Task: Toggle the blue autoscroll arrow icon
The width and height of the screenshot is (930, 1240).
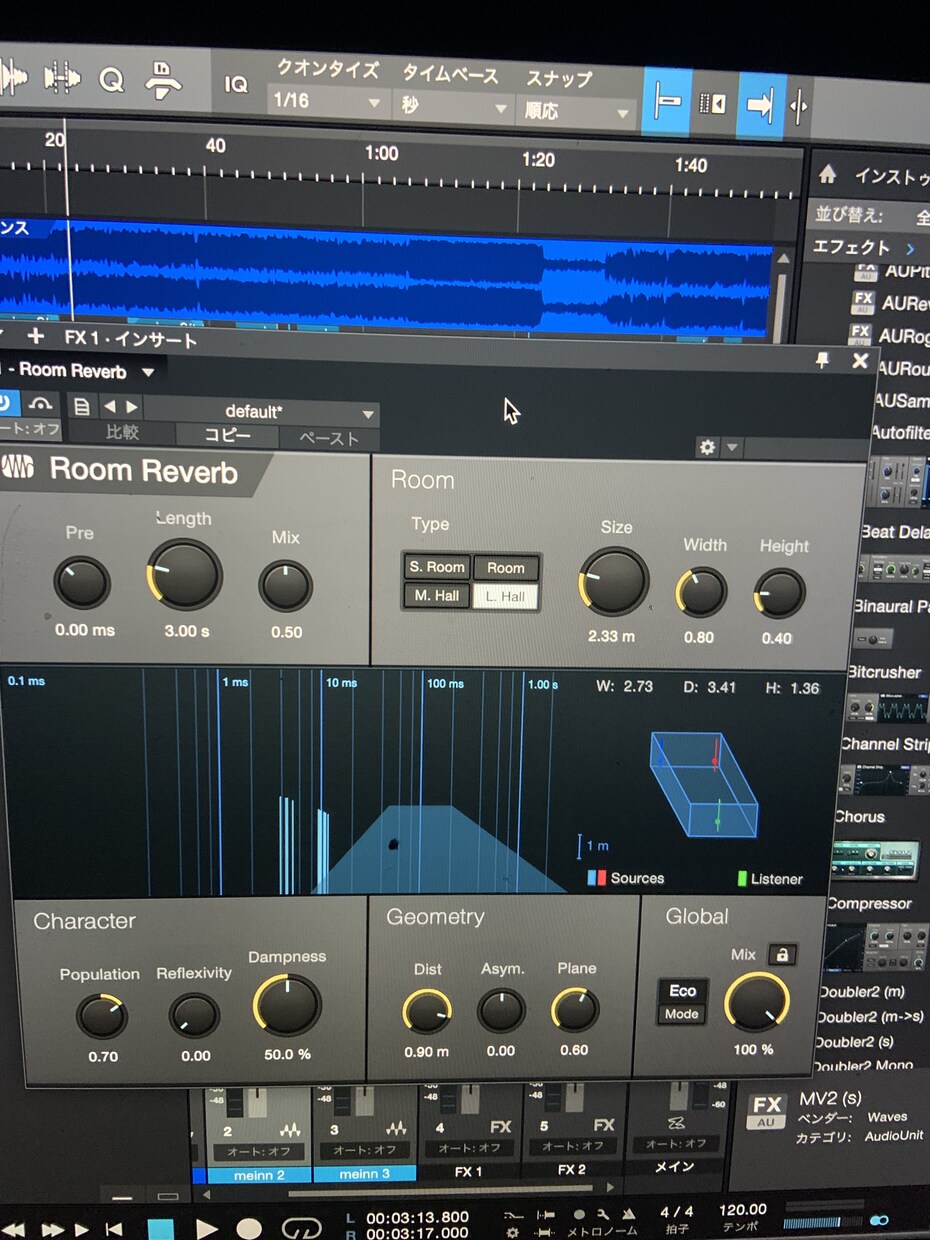Action: point(761,105)
